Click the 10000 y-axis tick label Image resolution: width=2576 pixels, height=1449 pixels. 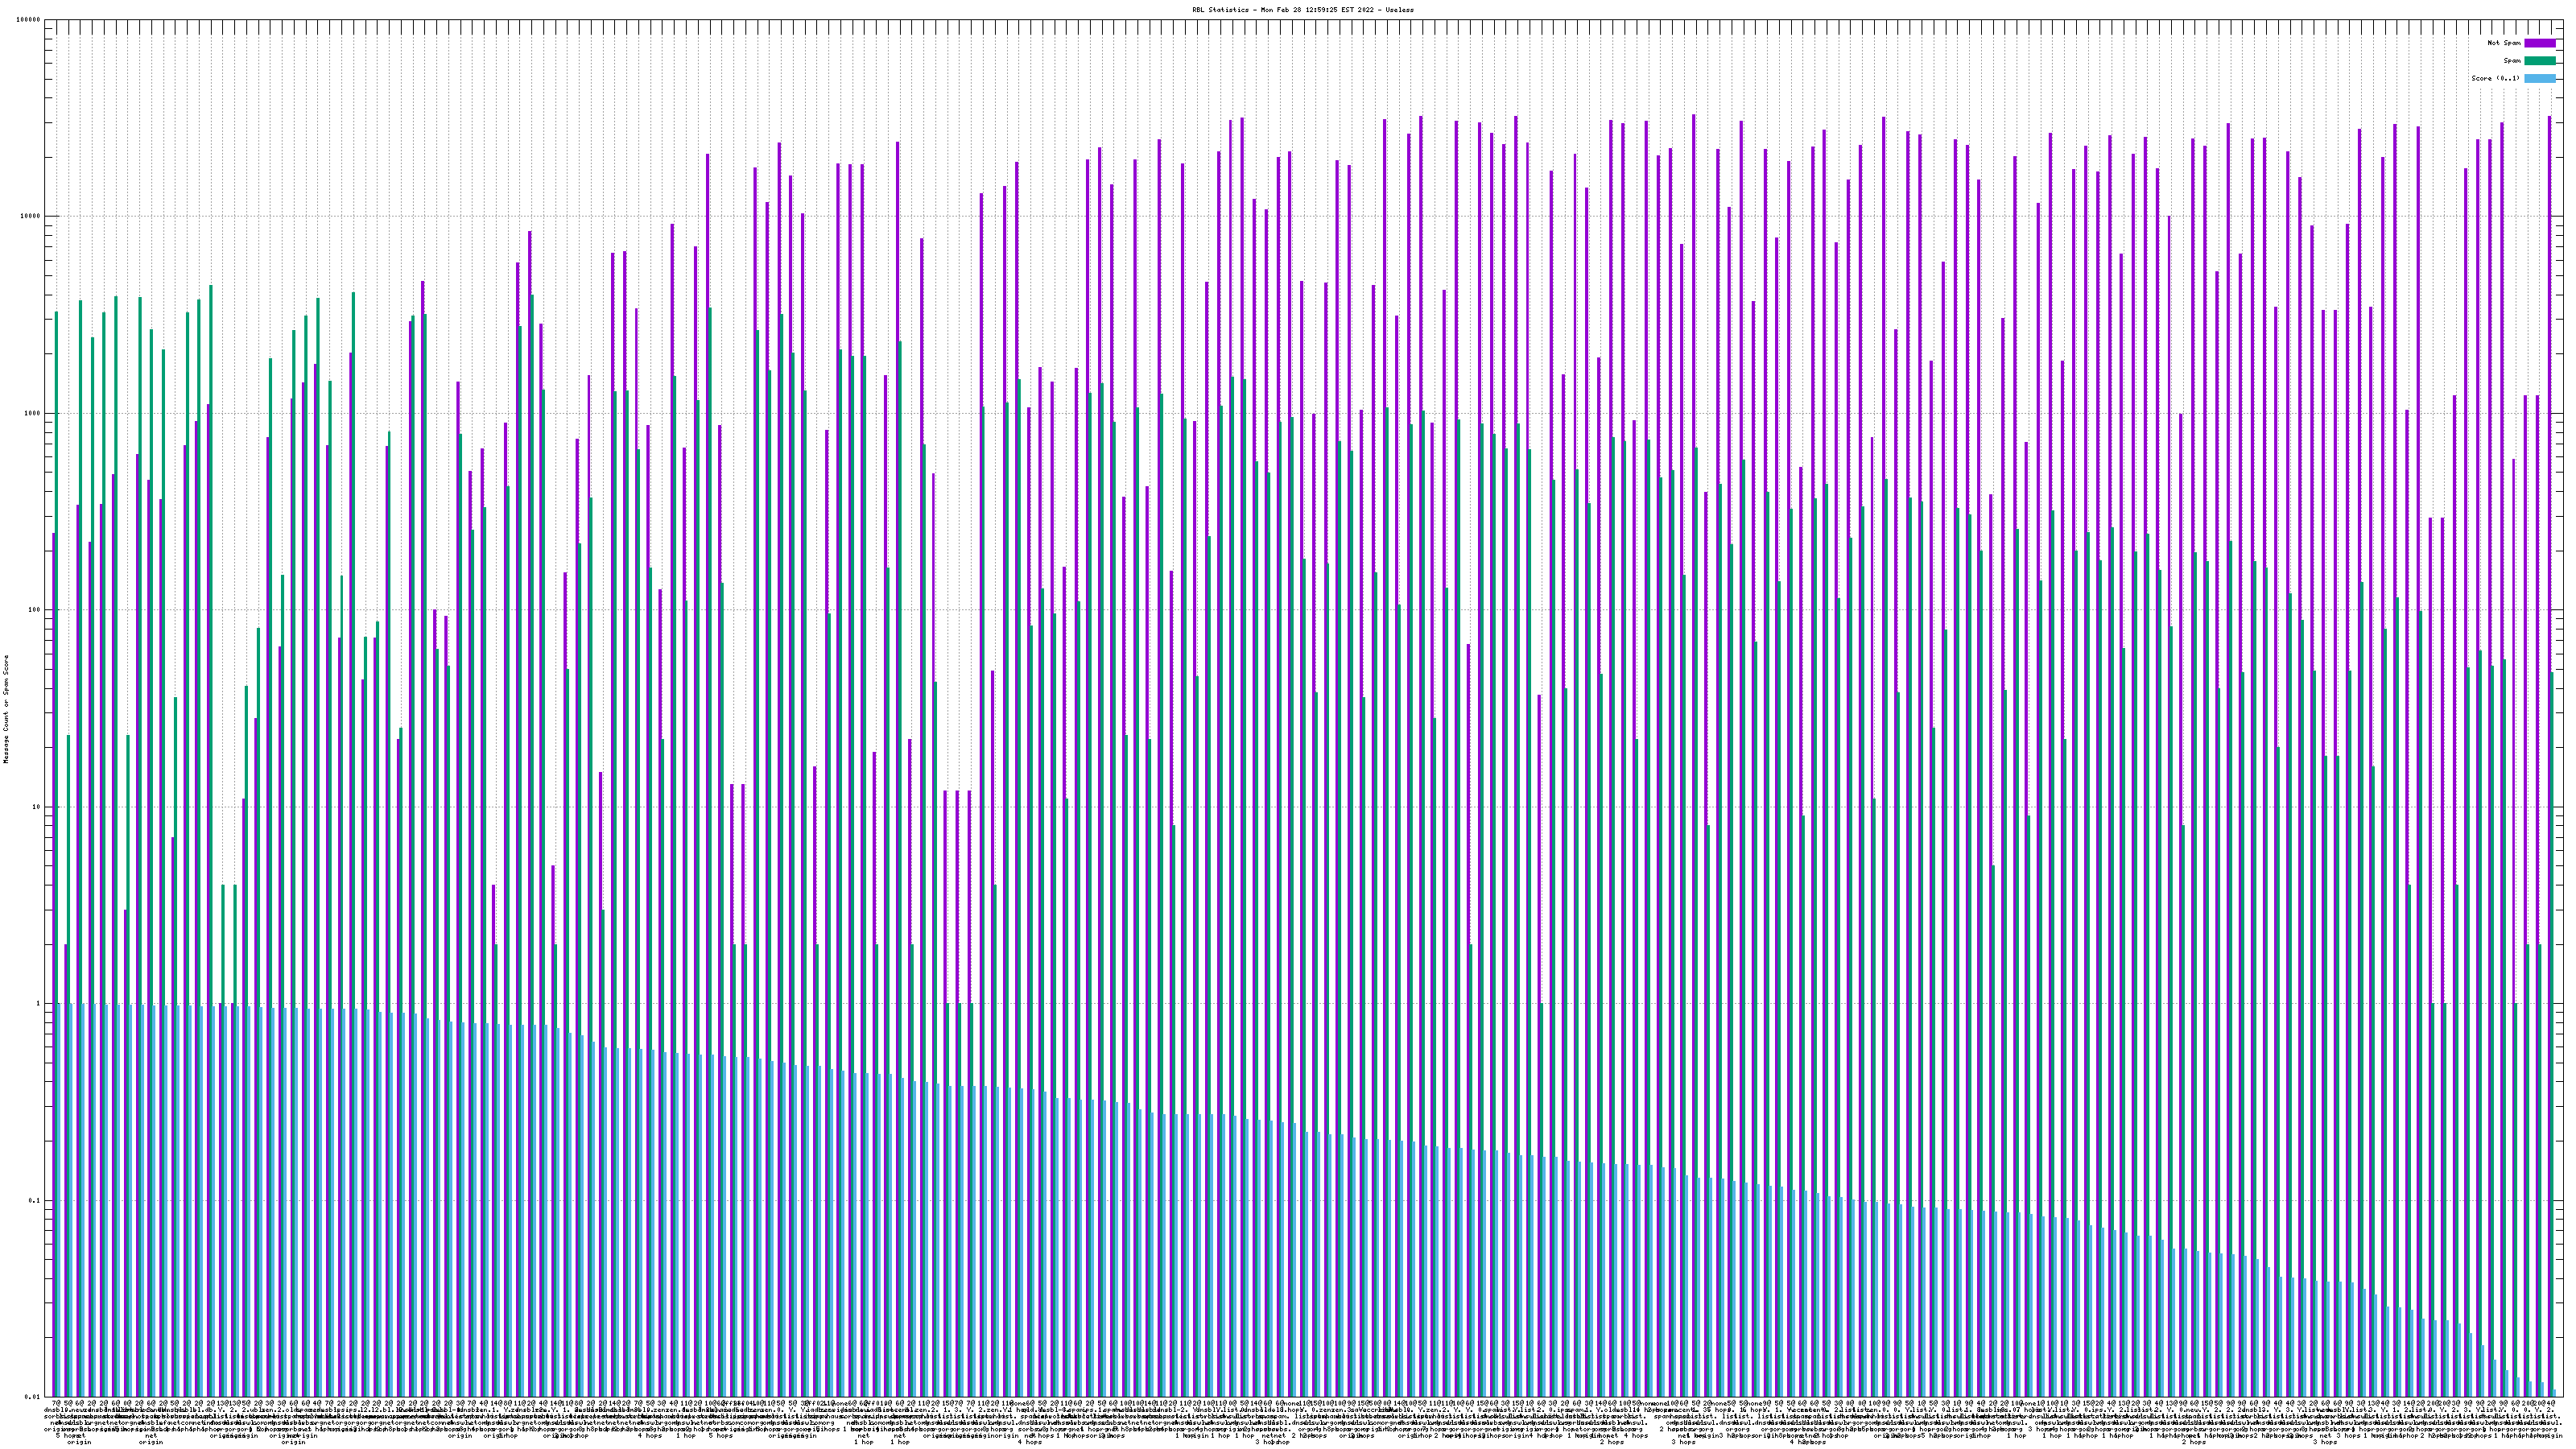click(31, 217)
